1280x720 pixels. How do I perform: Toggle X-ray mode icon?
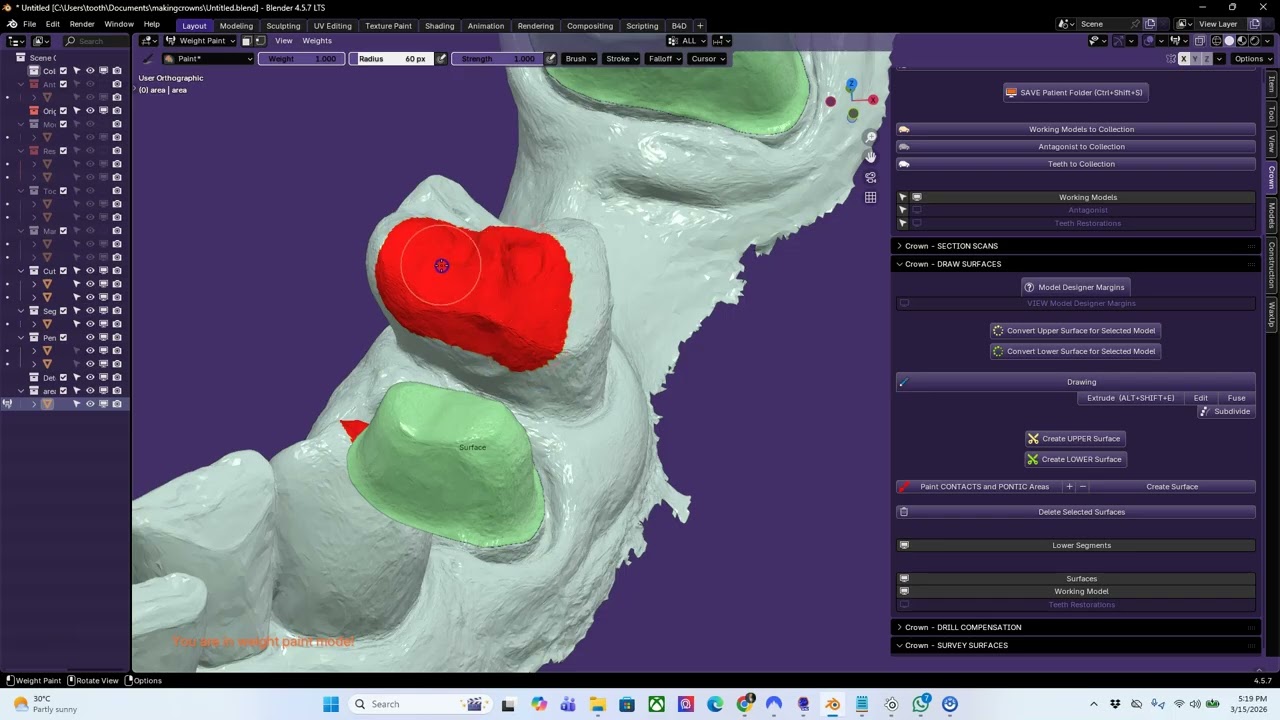pos(1201,41)
